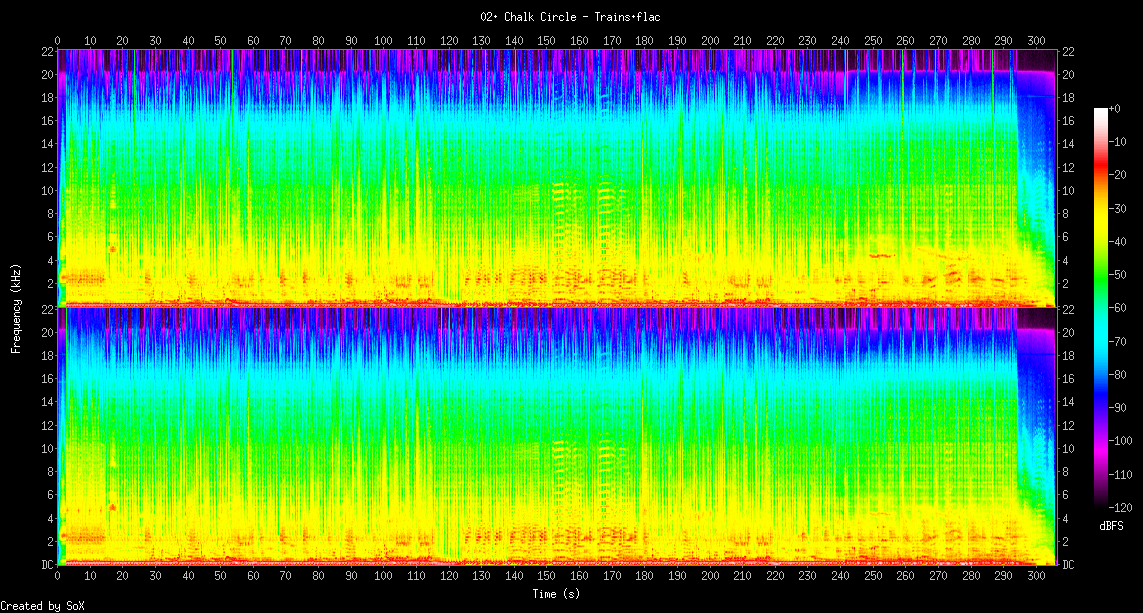Click the upper channel's left 22 kHz label
The height and width of the screenshot is (613, 1143).
point(46,51)
